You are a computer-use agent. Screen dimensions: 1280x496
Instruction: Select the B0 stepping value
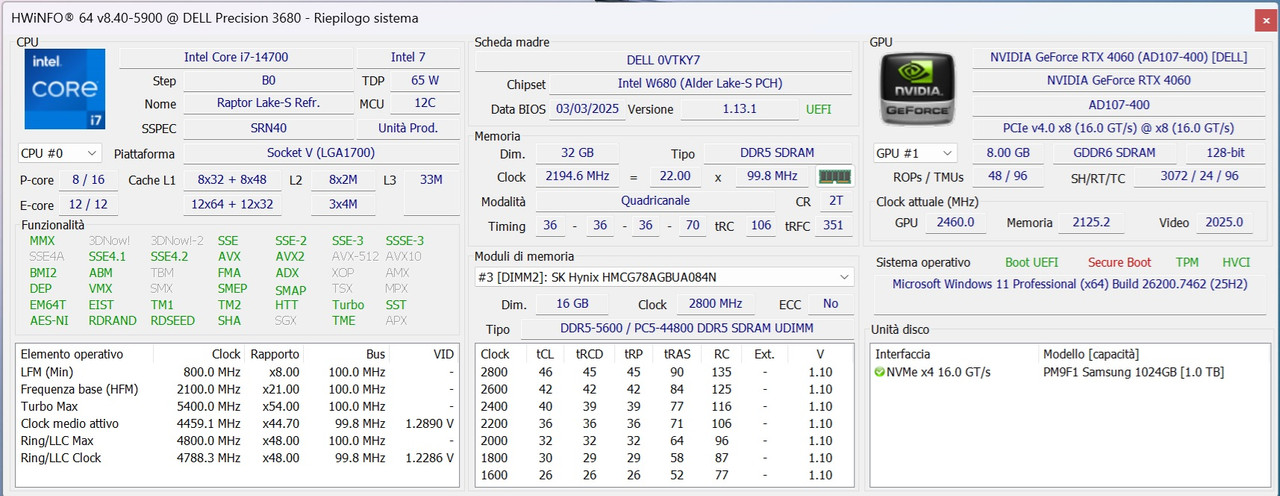[x=268, y=80]
